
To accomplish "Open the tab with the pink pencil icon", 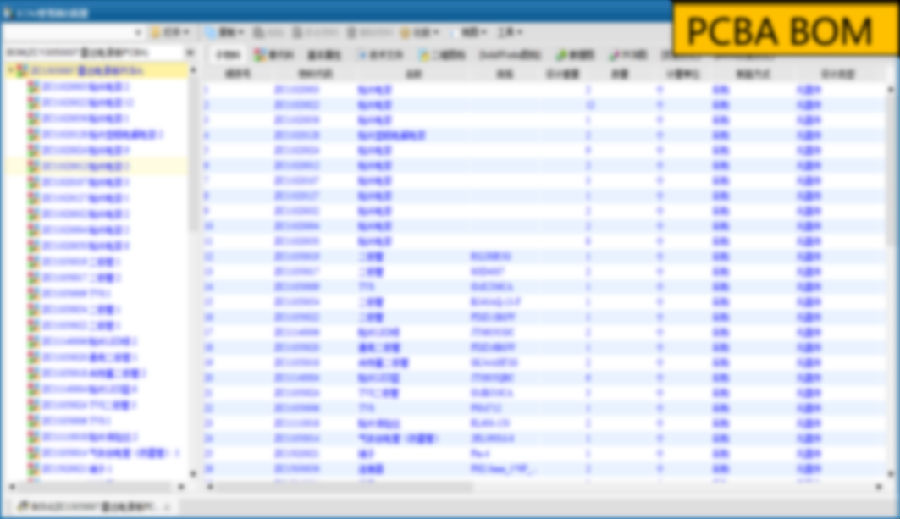I will 629,55.
